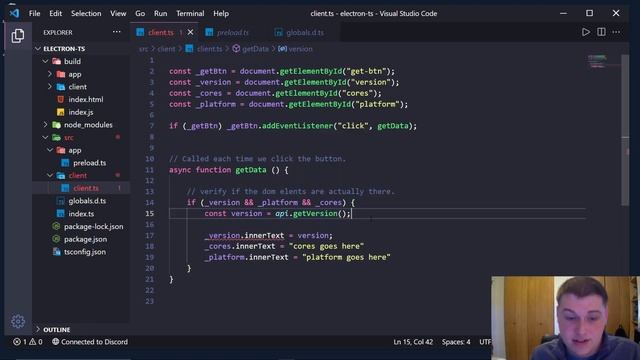This screenshot has height=360, width=640.
Task: Open preload.ts in the explorer
Action: coord(89,163)
